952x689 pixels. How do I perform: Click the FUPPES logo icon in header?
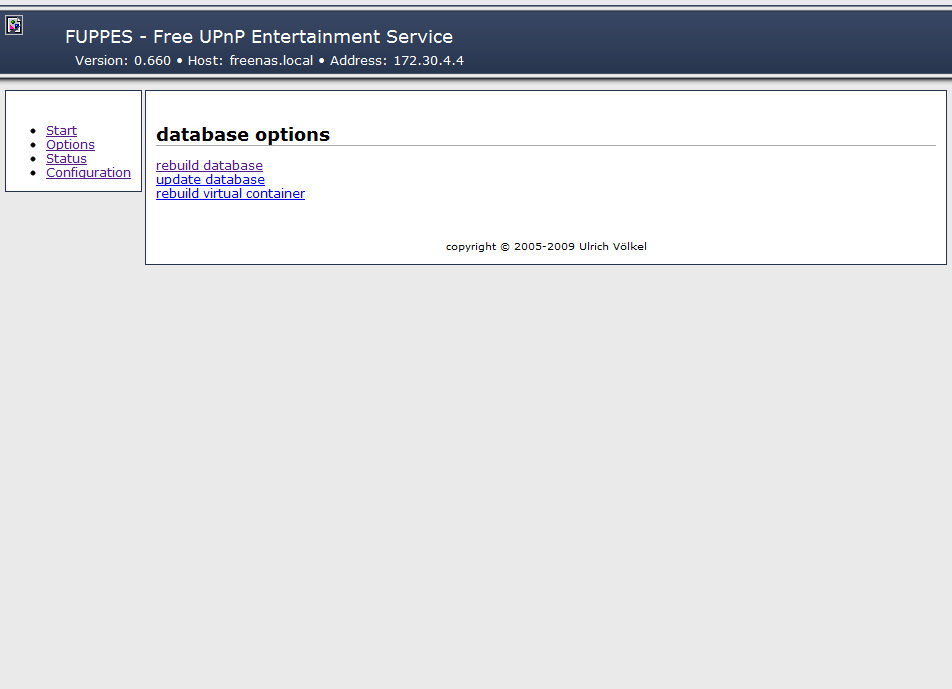click(x=14, y=25)
